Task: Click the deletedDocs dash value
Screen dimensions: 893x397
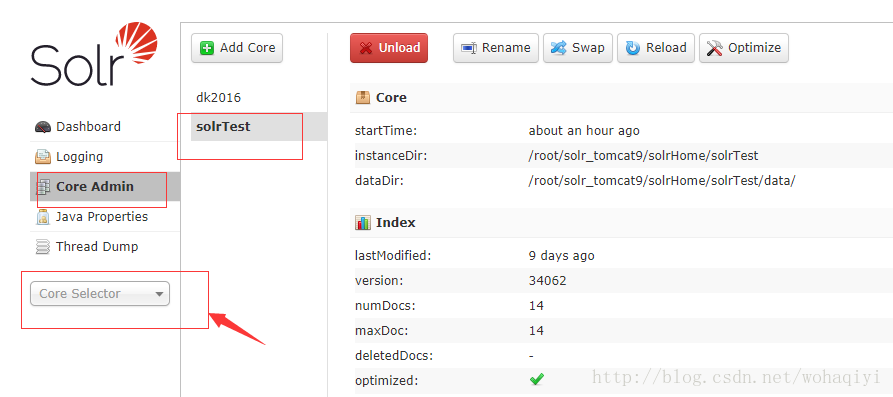Action: pyautogui.click(x=531, y=356)
